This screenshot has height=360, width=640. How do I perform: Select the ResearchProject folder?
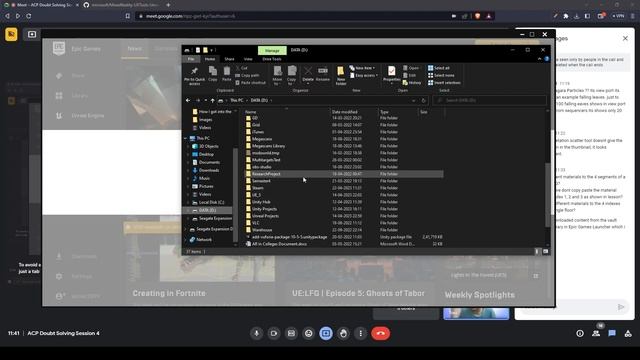coord(343,174)
